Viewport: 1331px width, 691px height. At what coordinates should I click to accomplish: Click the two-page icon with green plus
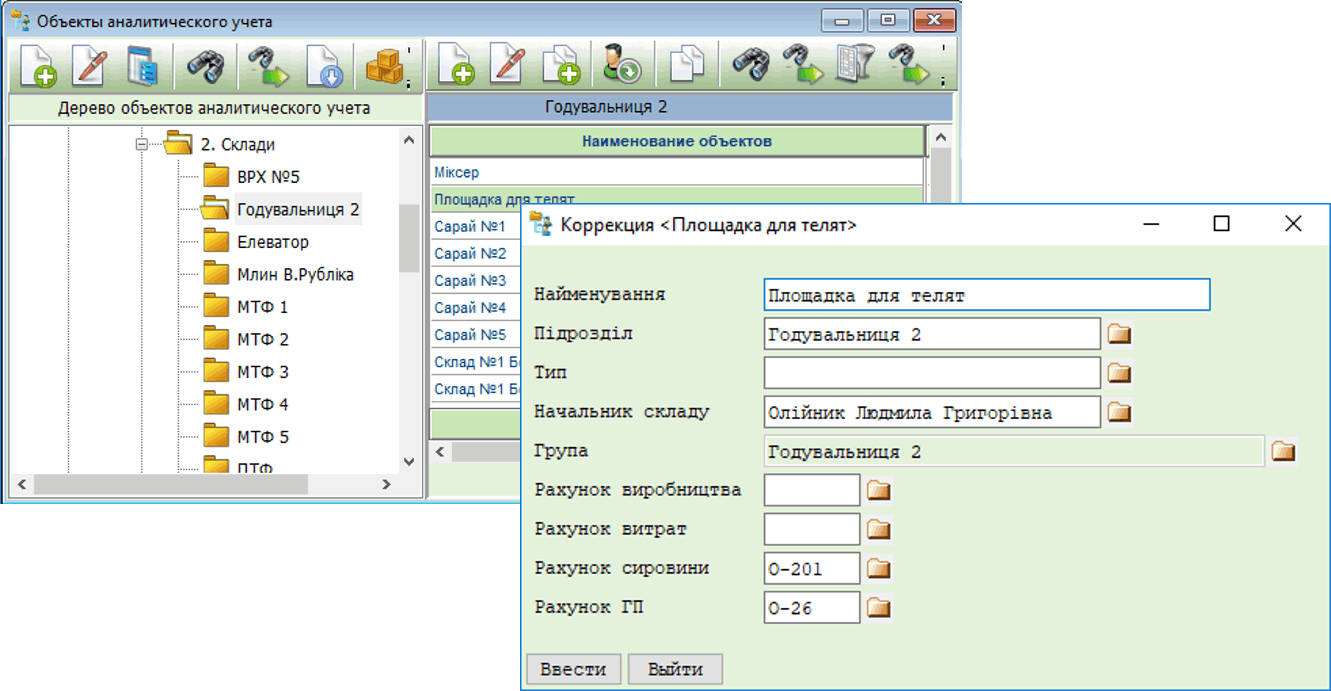561,66
